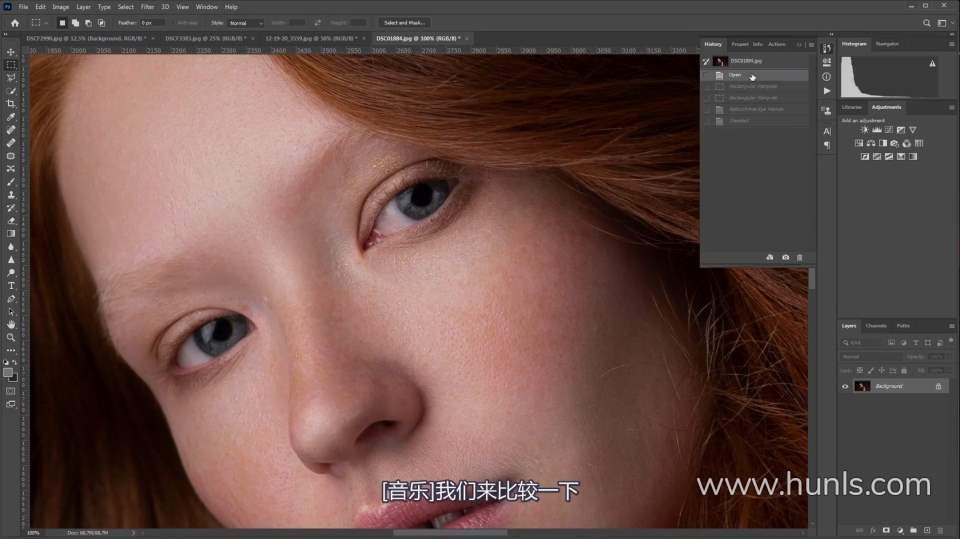Screen dimensions: 960x539
Task: Switch to the Navigator tab
Action: coord(887,44)
